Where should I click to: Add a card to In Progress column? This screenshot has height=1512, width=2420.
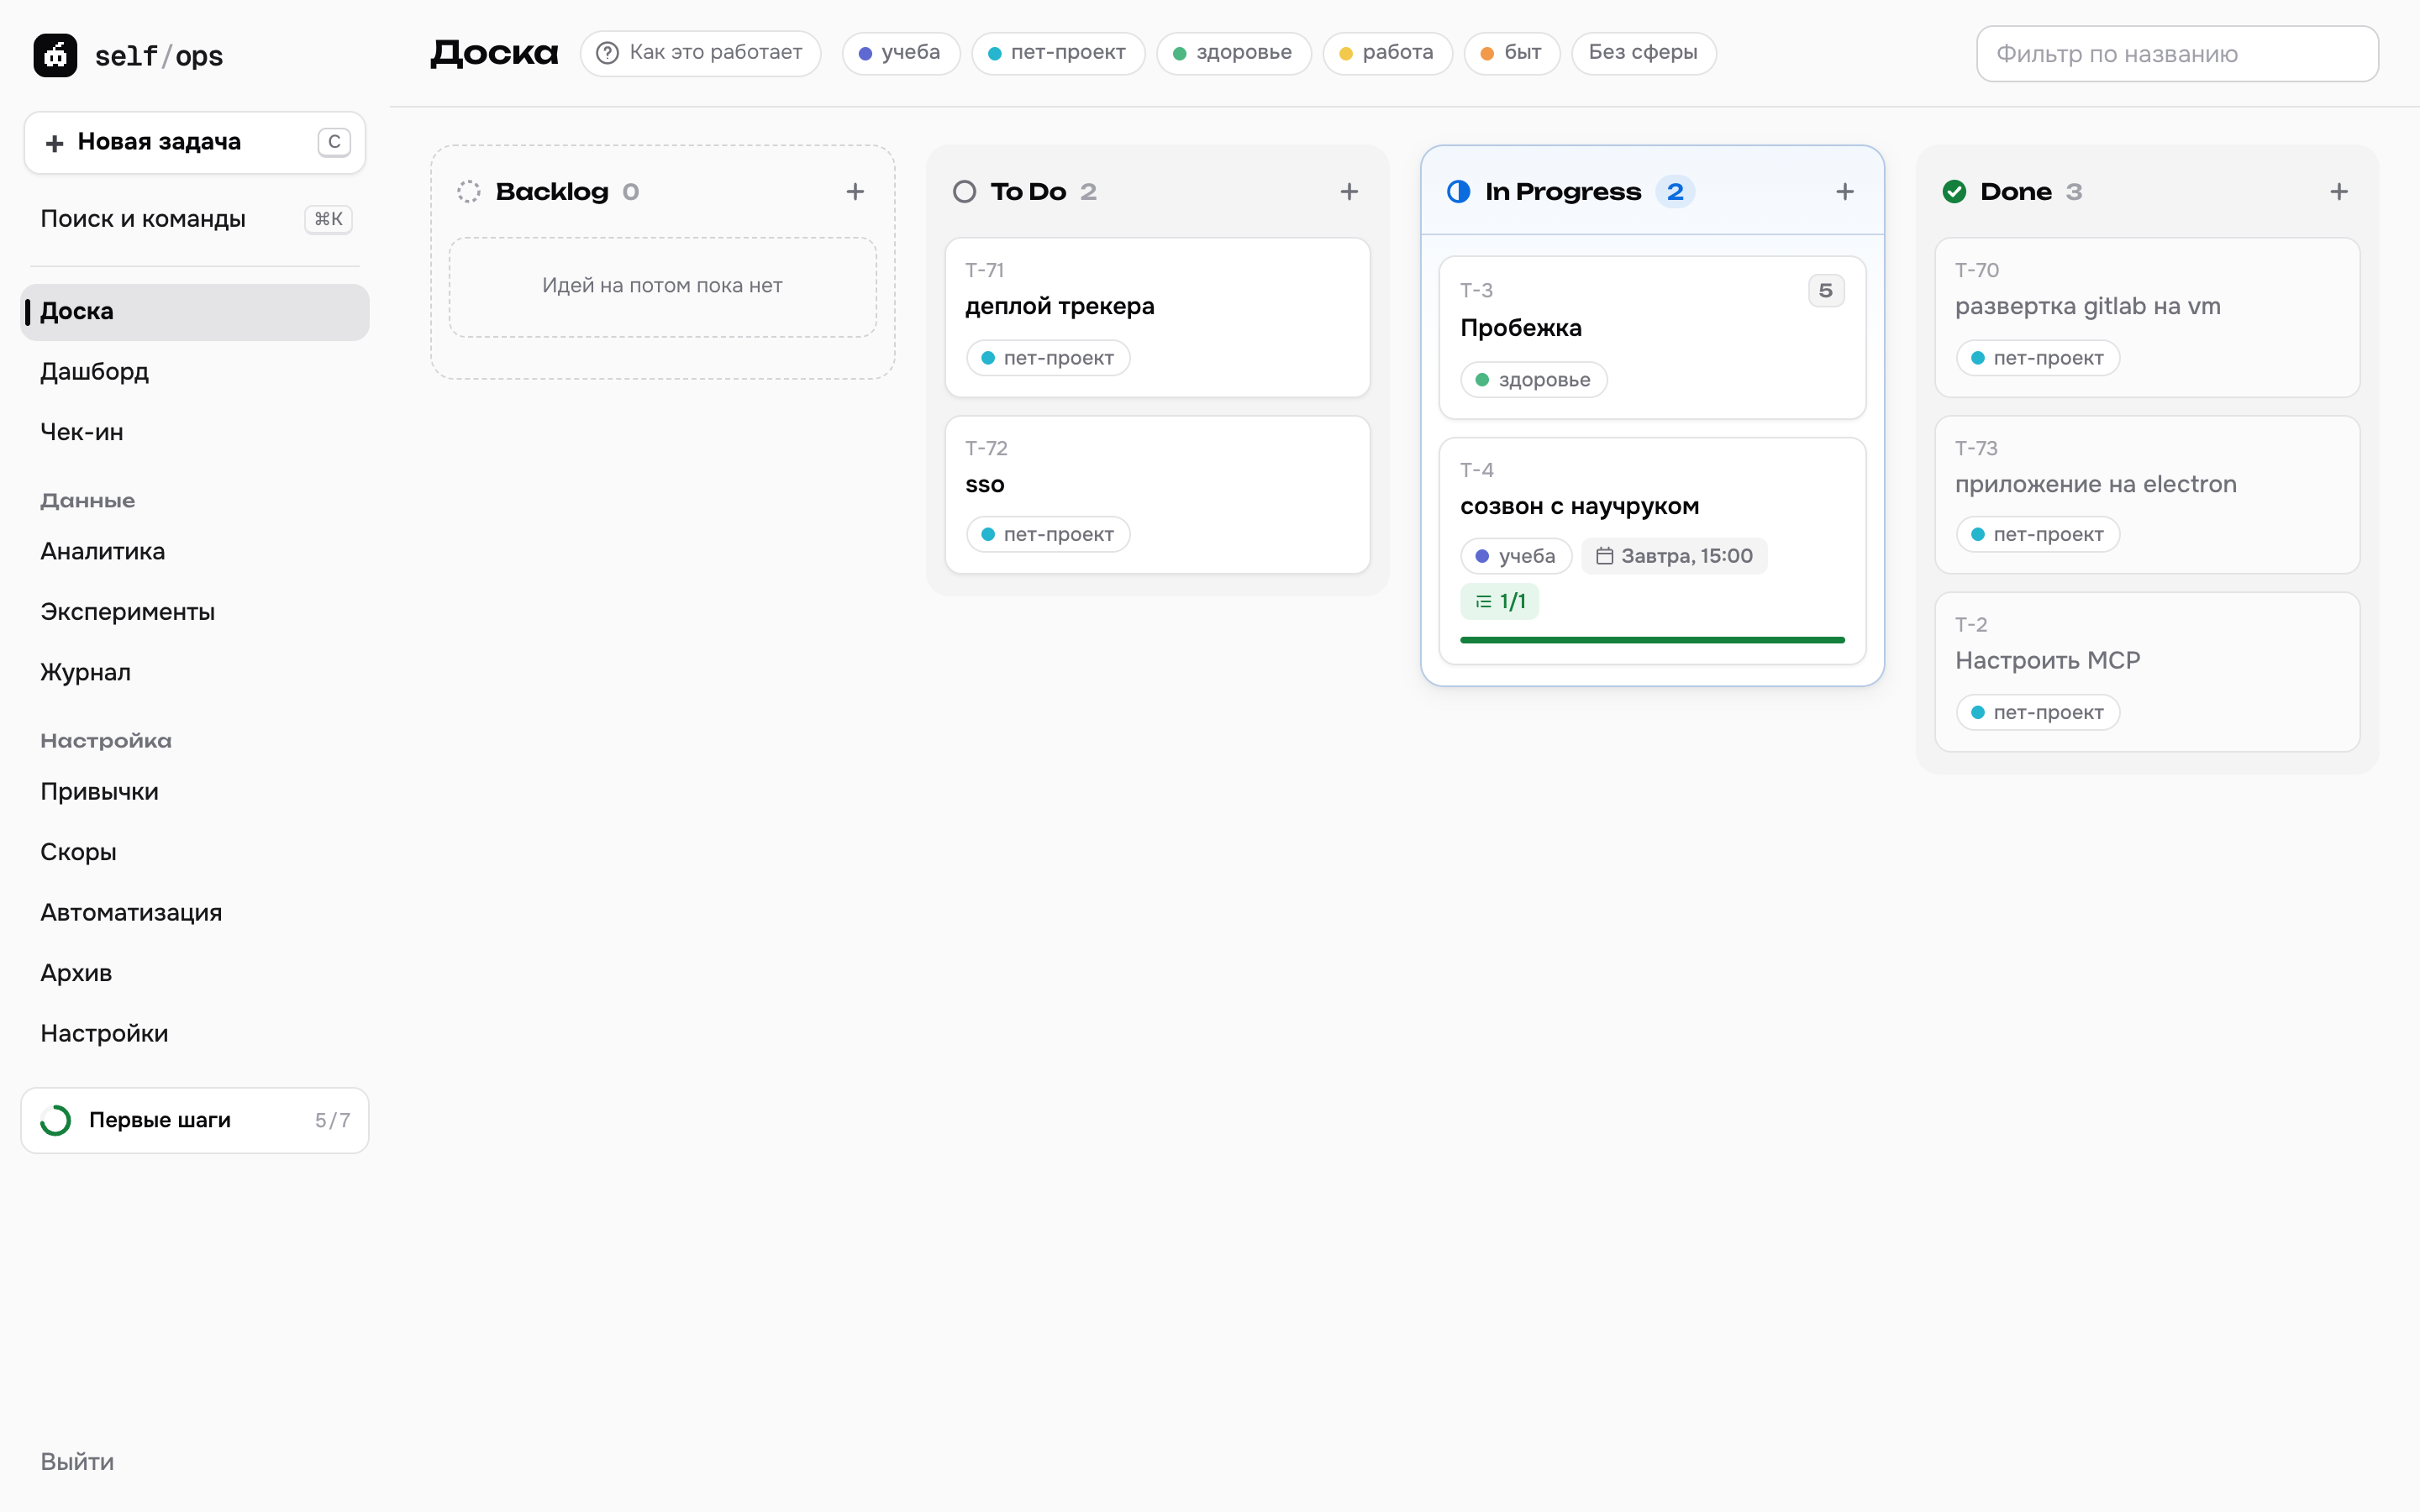(1845, 191)
